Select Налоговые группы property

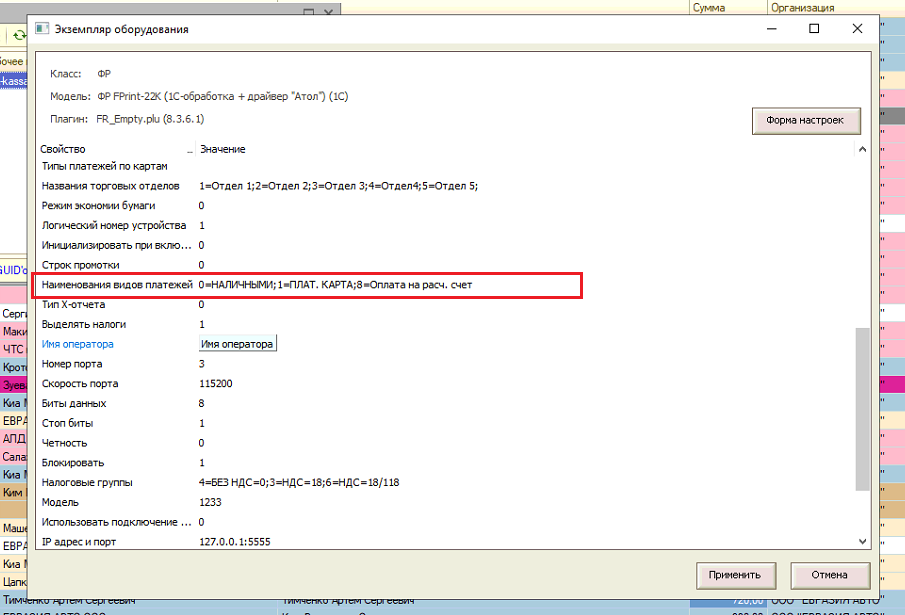[x=87, y=483]
